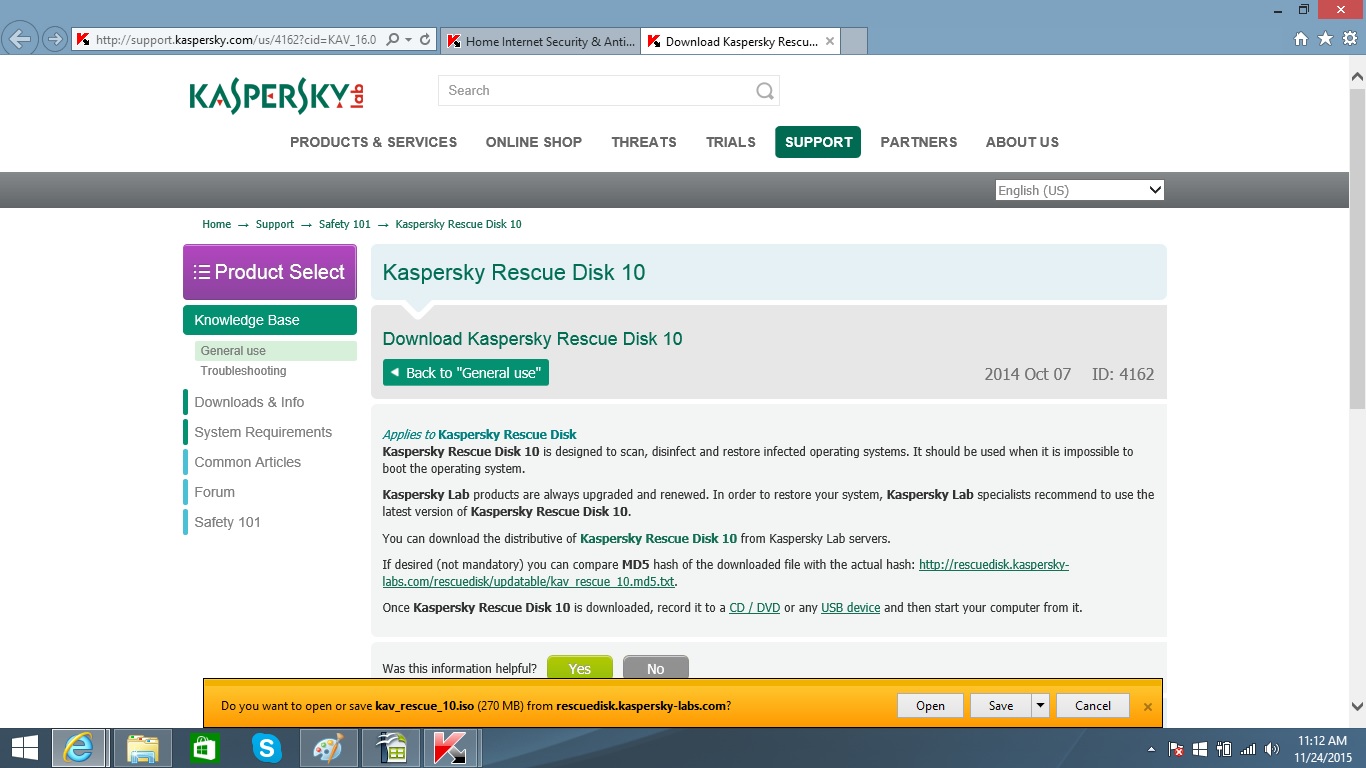Open Safety 101 sidebar section
Viewport: 1366px width, 768px height.
coord(227,522)
